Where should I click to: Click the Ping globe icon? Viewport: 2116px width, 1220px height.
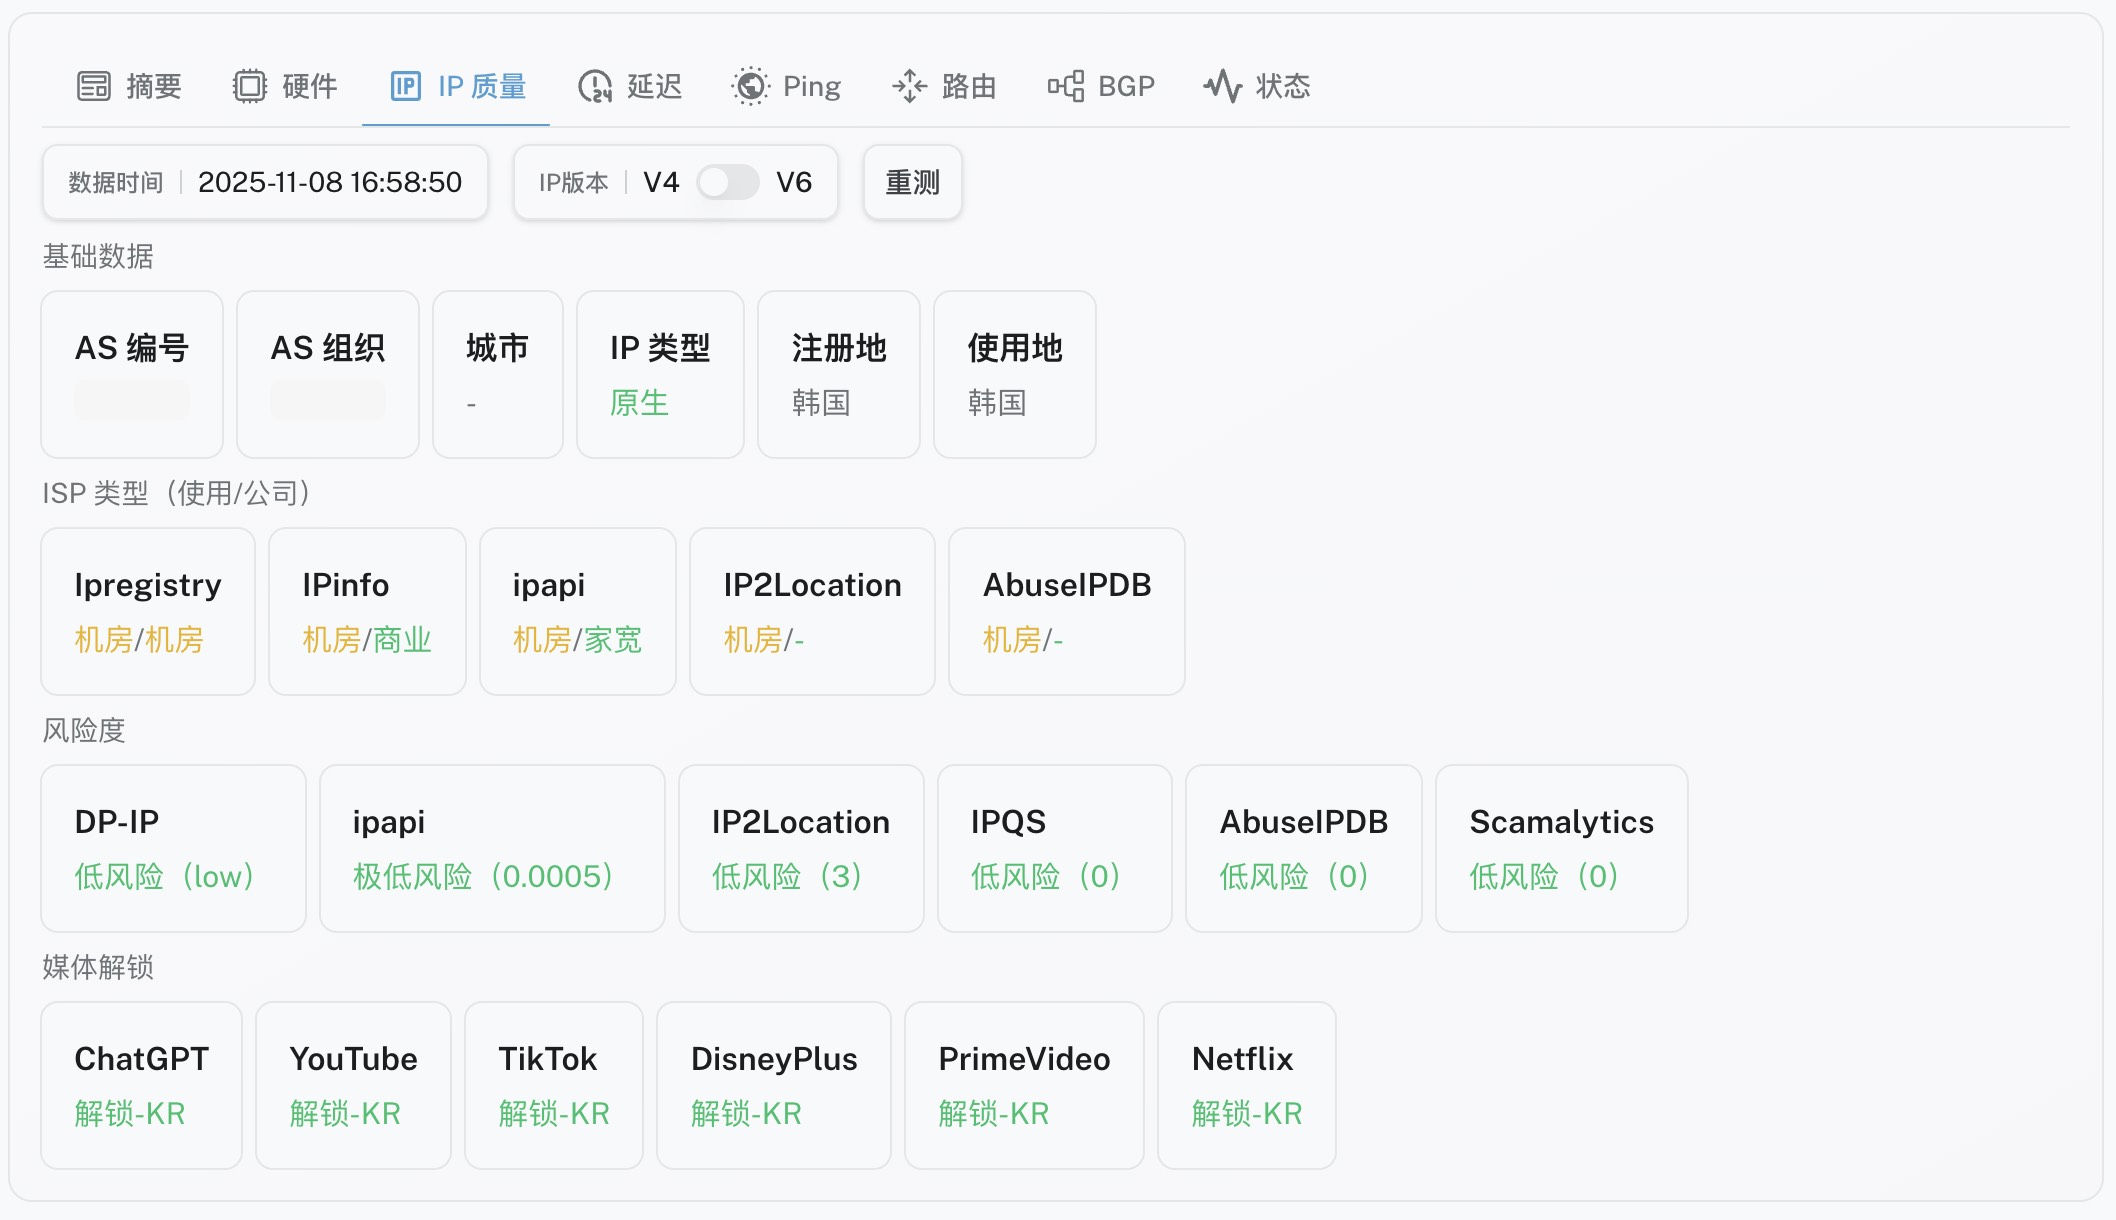click(750, 86)
